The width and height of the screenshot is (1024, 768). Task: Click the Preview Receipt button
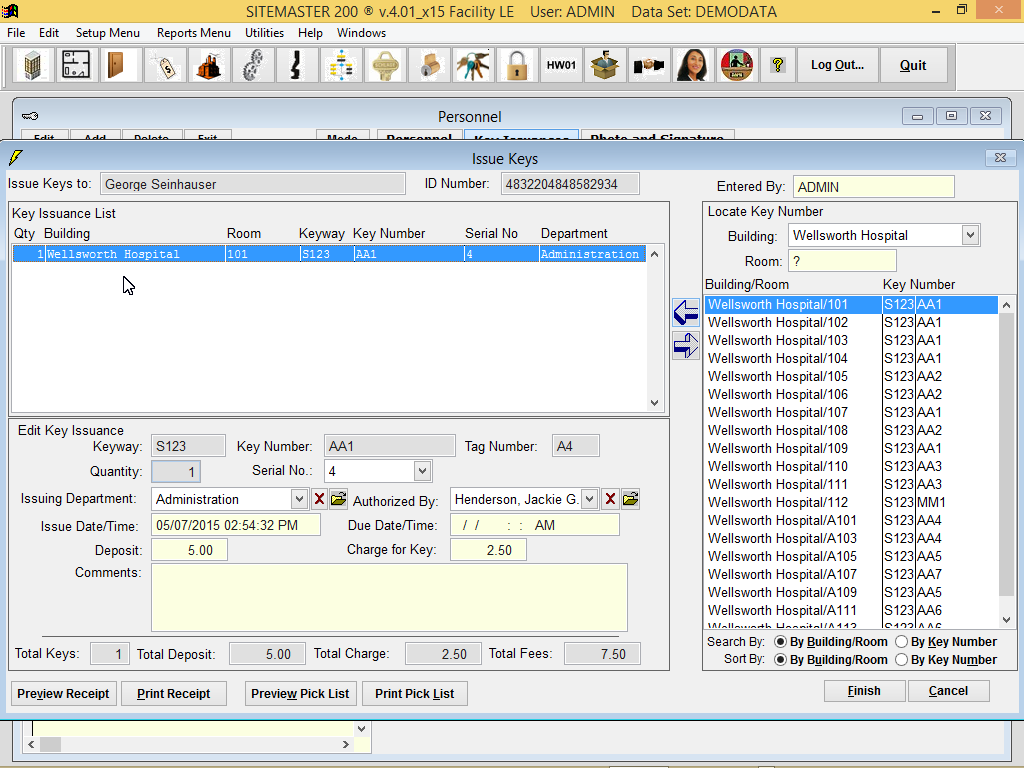(x=63, y=694)
